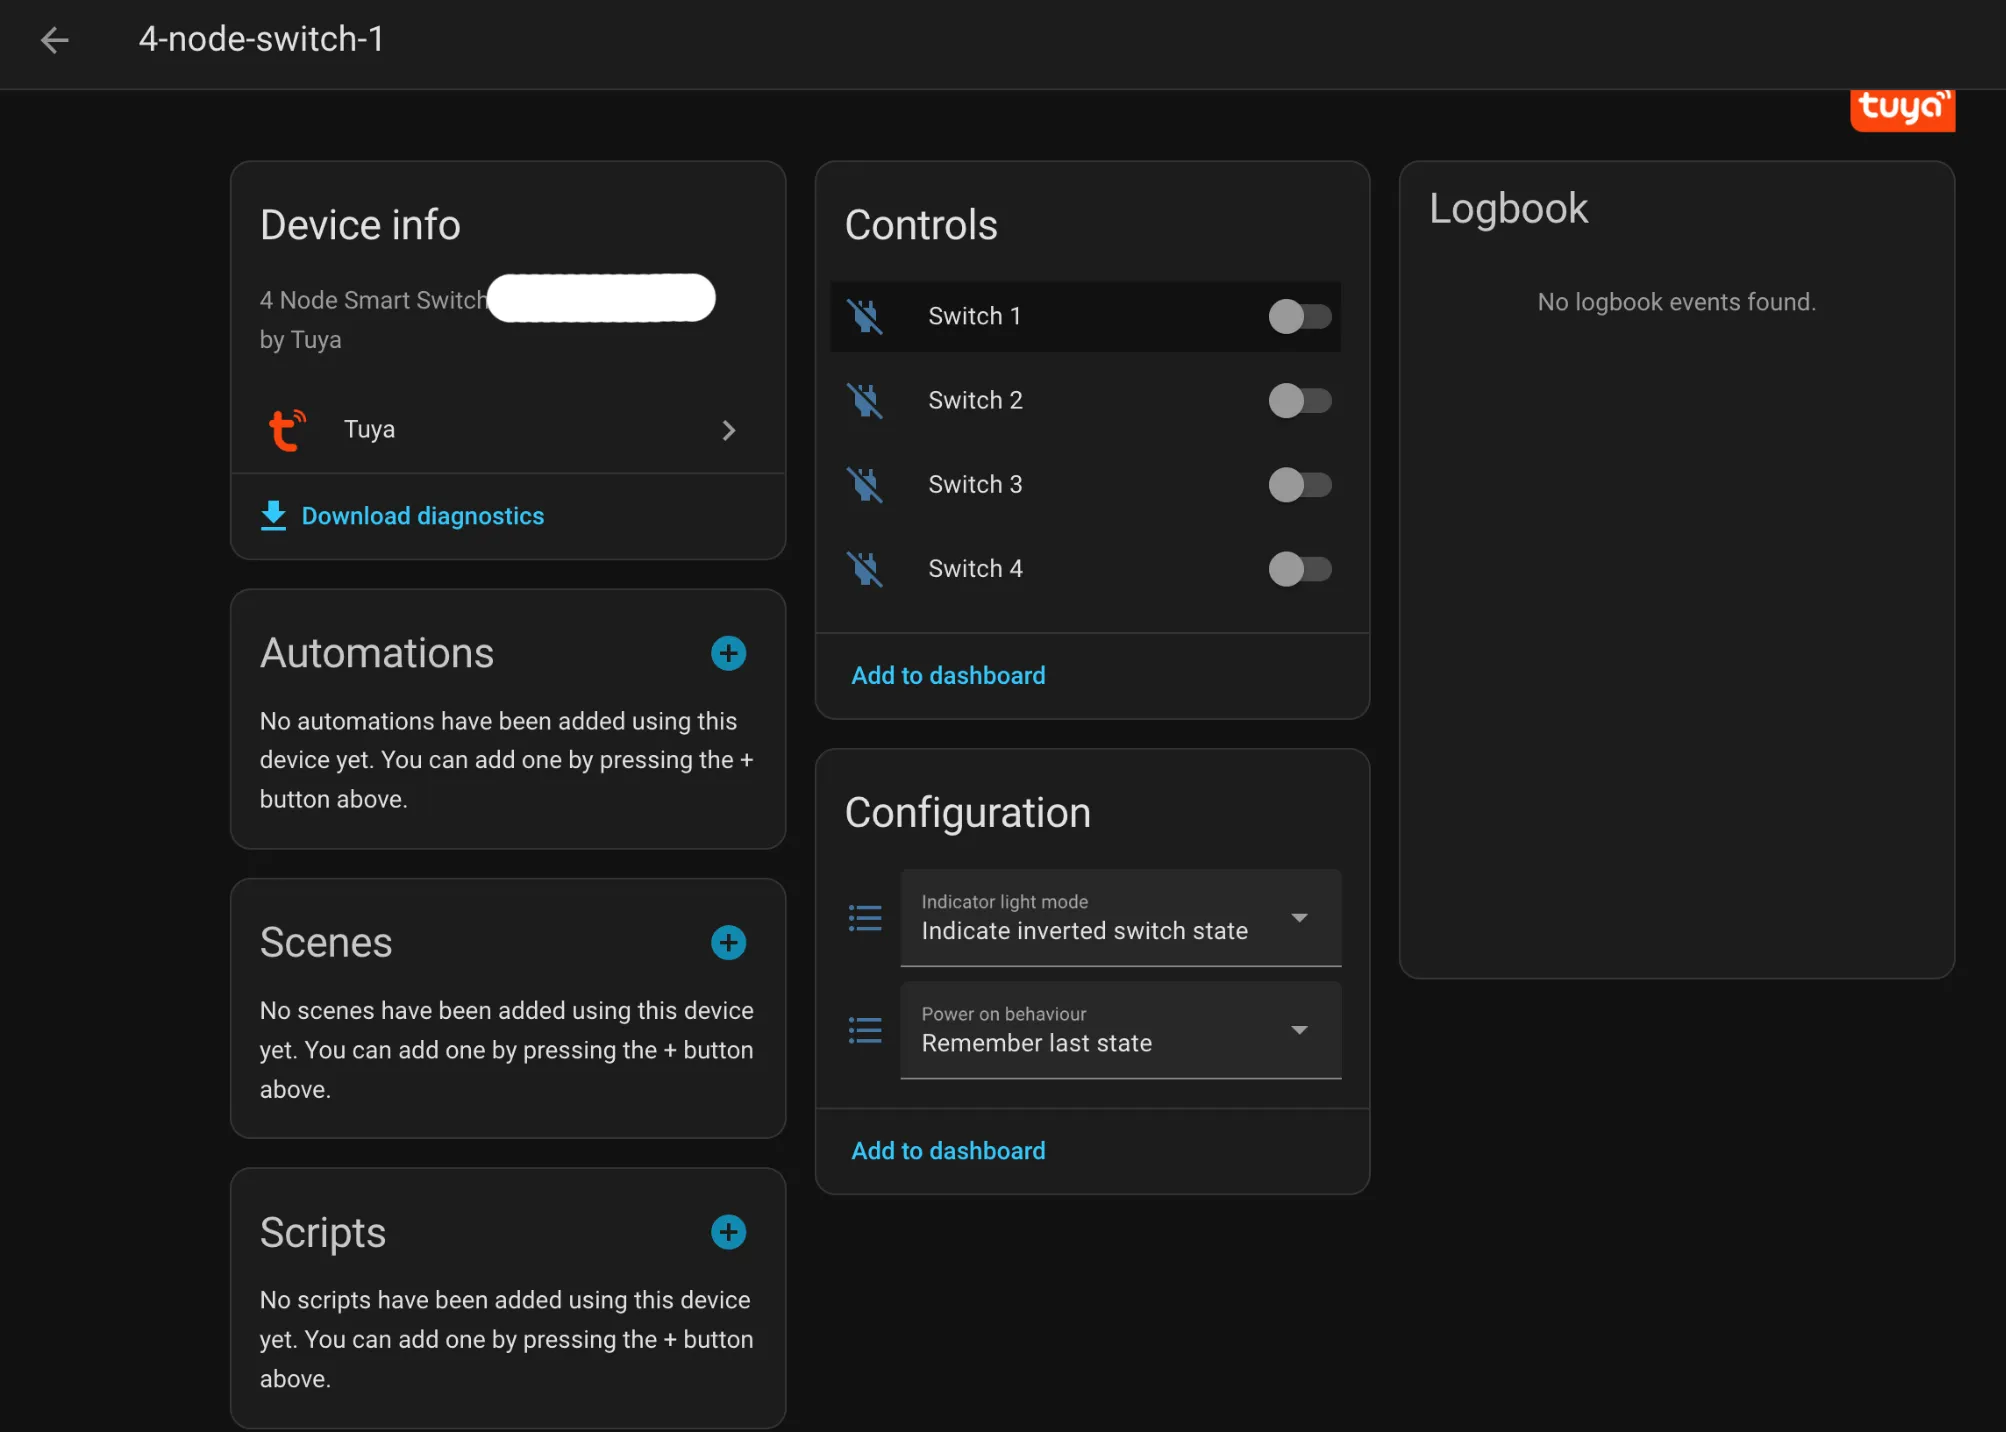
Task: Open the Tuya integration chevron
Action: (728, 430)
